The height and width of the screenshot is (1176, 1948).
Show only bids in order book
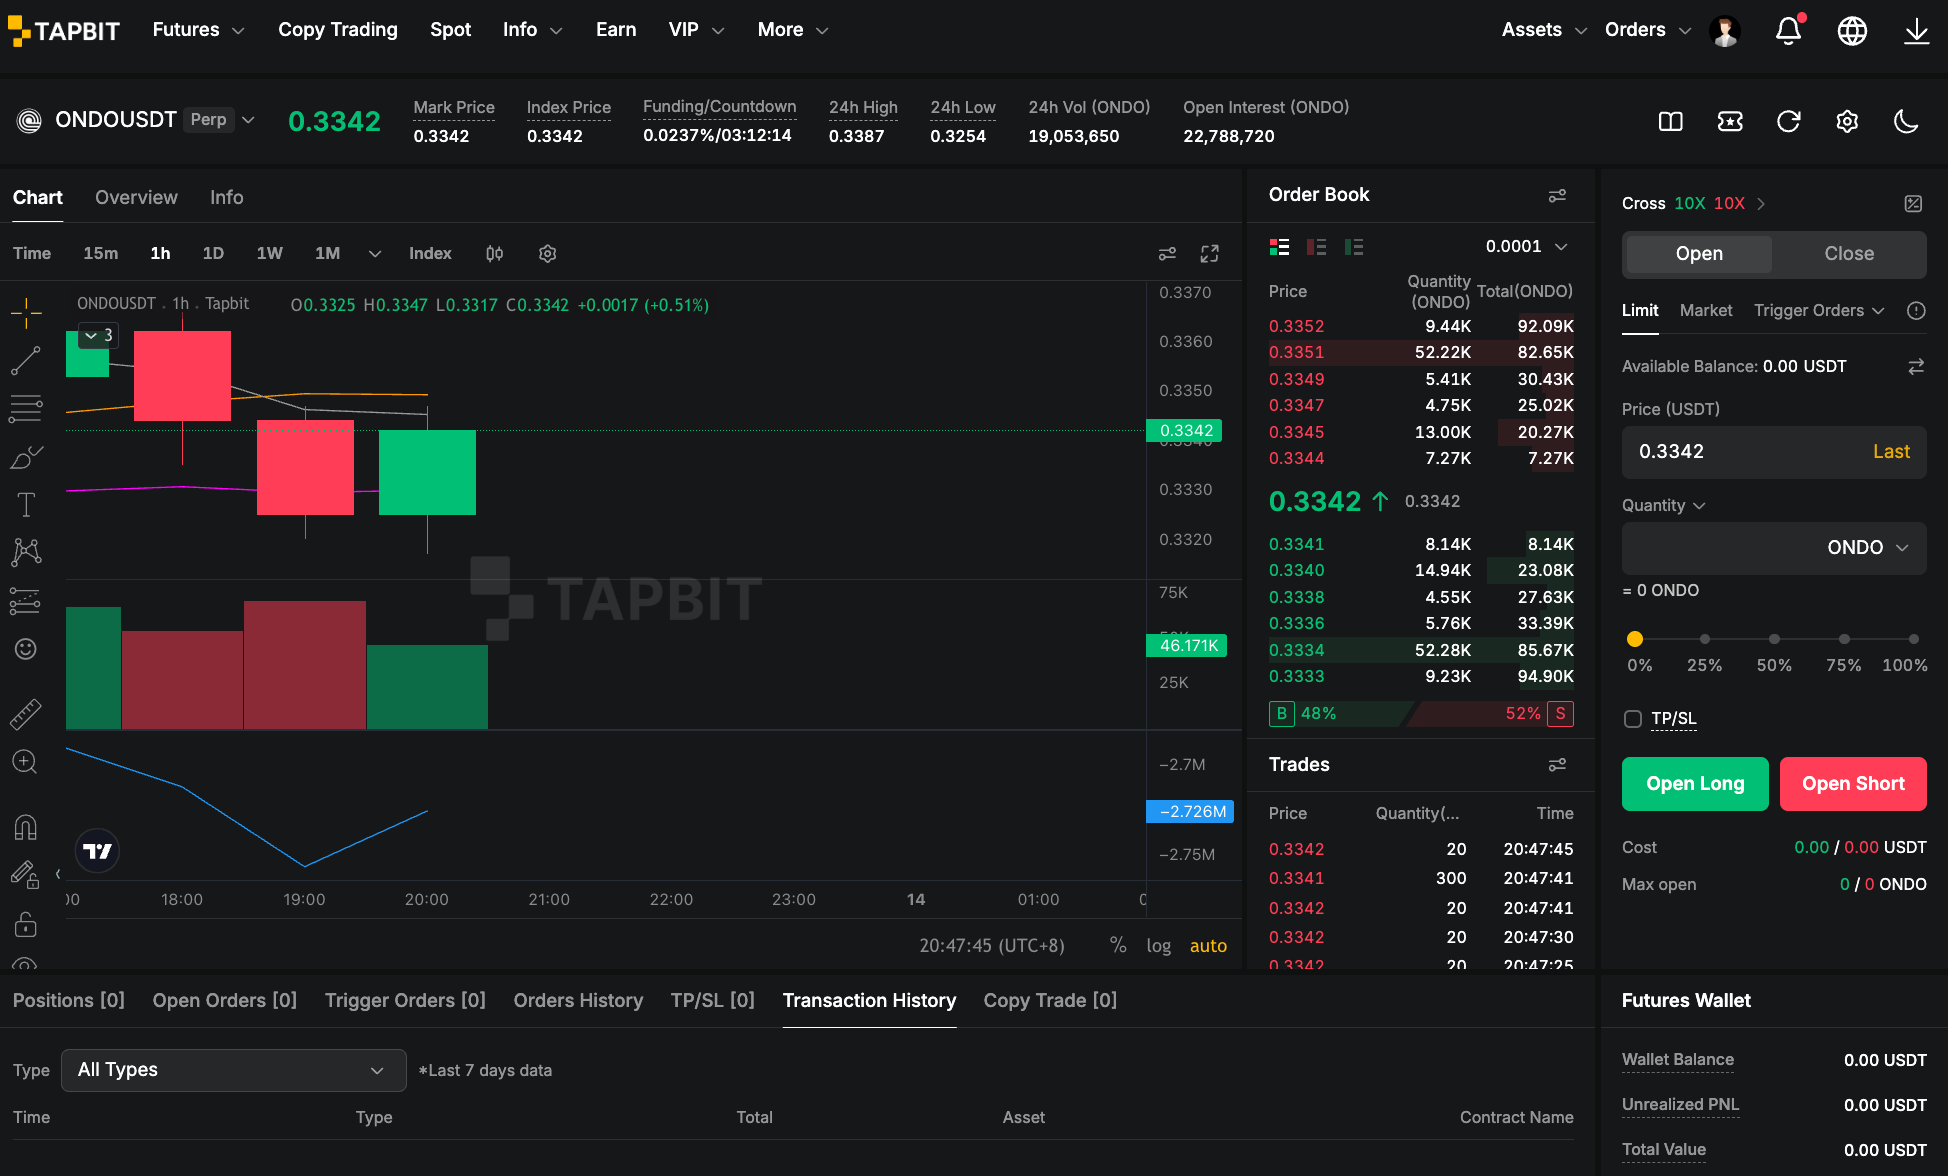click(x=1354, y=247)
